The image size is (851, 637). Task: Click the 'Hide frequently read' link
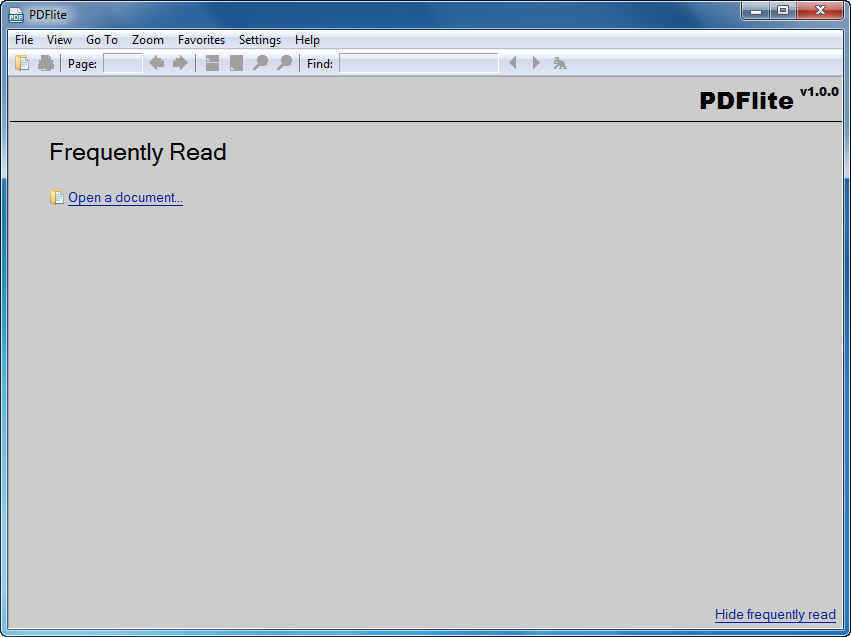775,615
